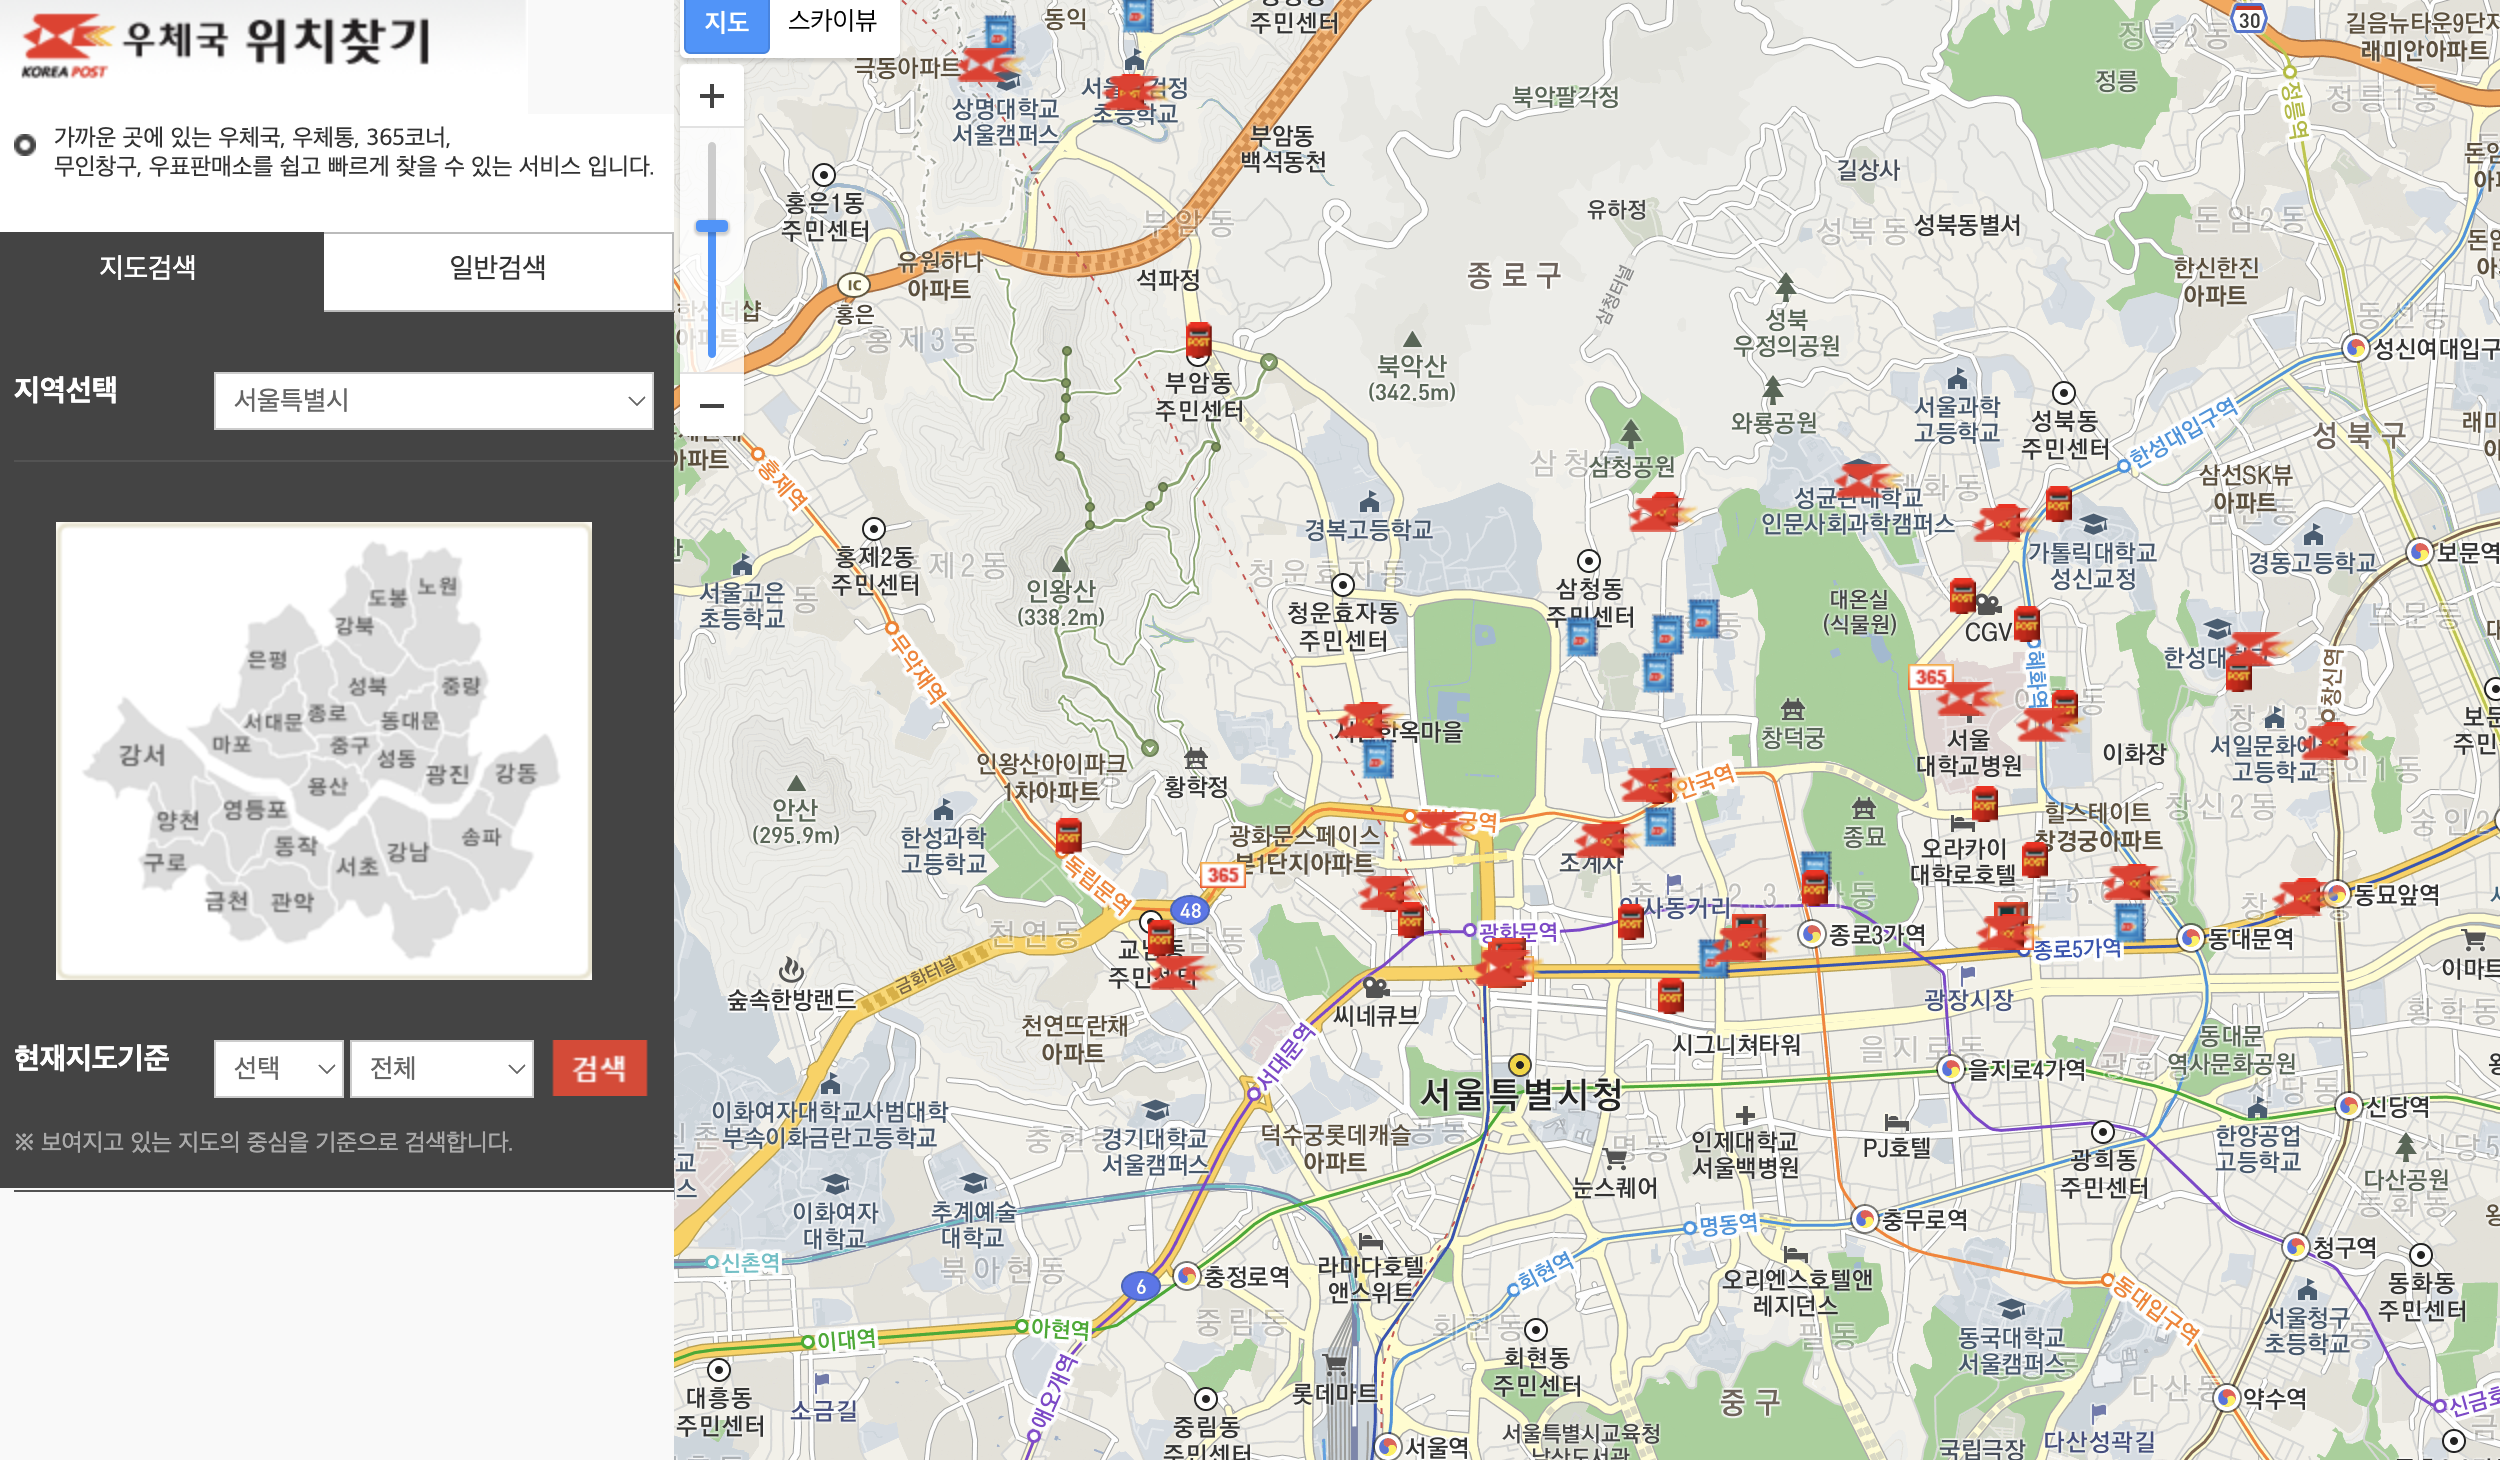Click the blue stamp seller icon near 황학정

pos(1378,761)
